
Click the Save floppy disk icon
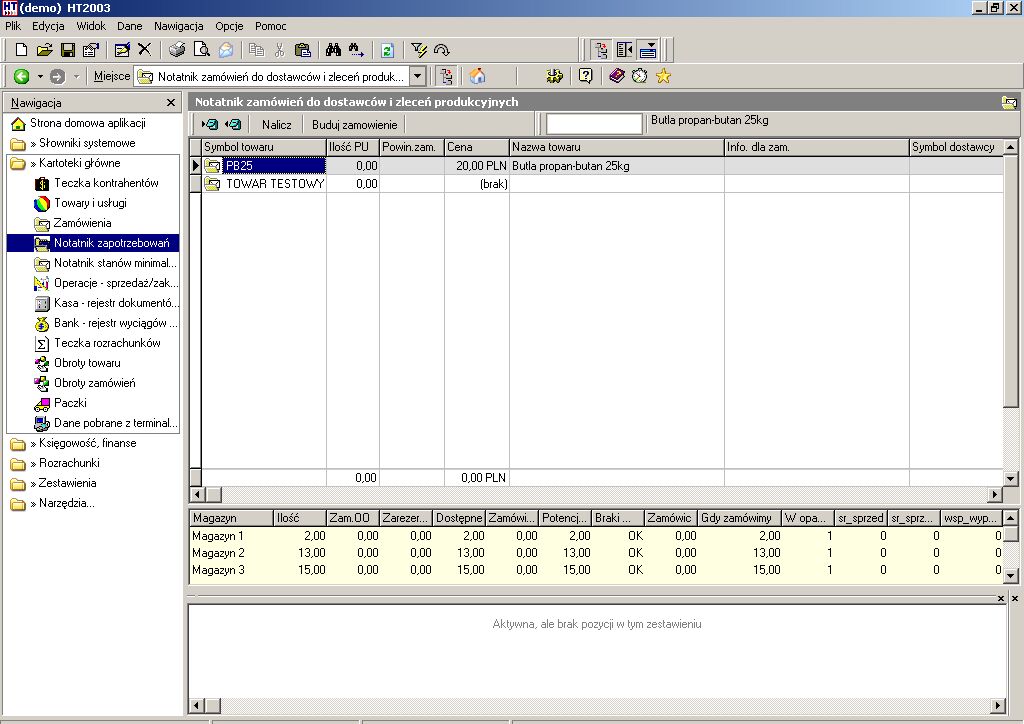(67, 50)
